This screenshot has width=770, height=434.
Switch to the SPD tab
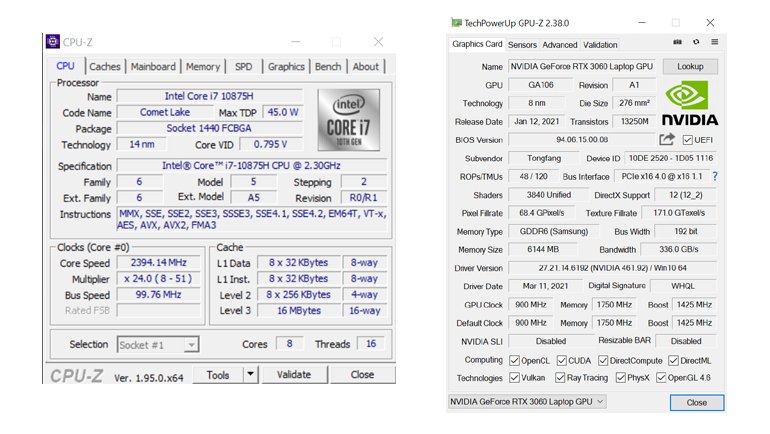pyautogui.click(x=244, y=67)
